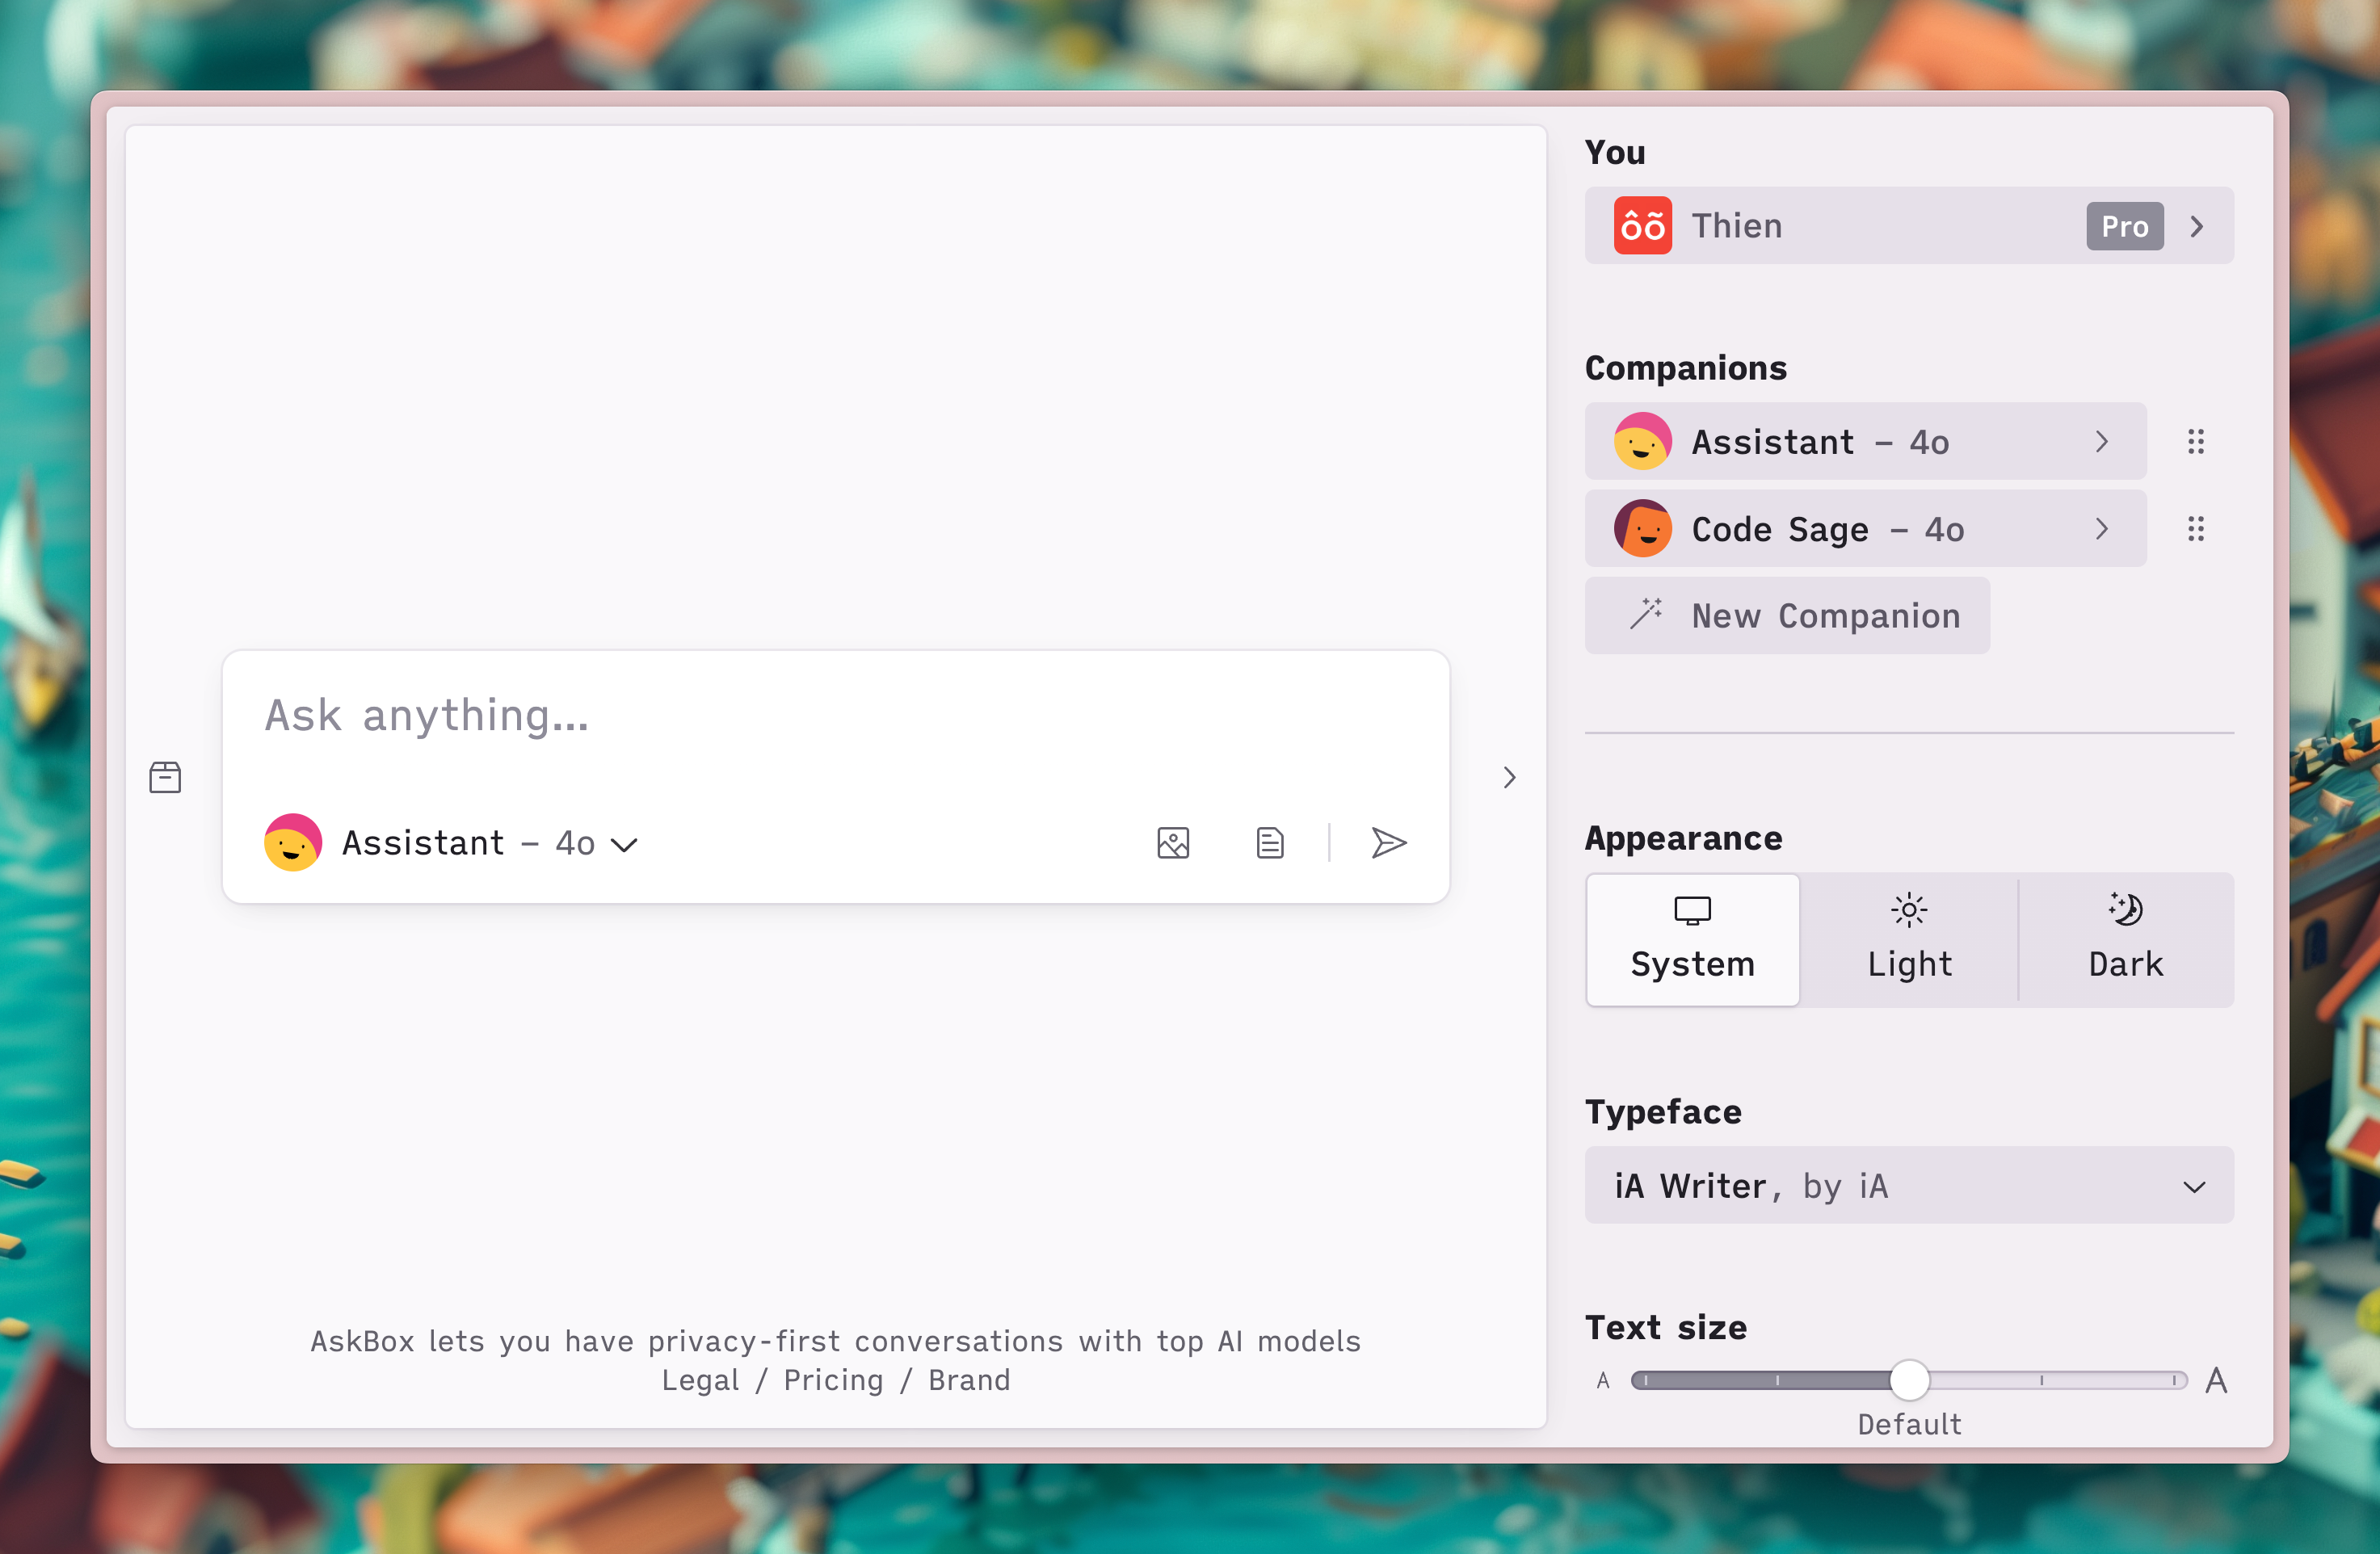Open the archive box icon left of the prompt
Viewport: 2380px width, 1554px height.
(165, 777)
